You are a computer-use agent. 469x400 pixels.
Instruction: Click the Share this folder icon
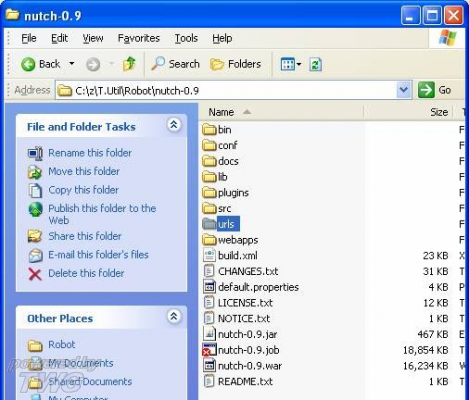click(35, 236)
